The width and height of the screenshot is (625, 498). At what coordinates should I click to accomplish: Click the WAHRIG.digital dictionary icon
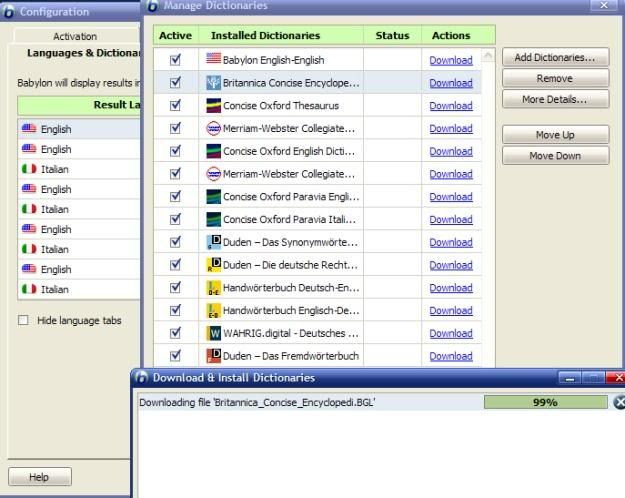point(214,333)
